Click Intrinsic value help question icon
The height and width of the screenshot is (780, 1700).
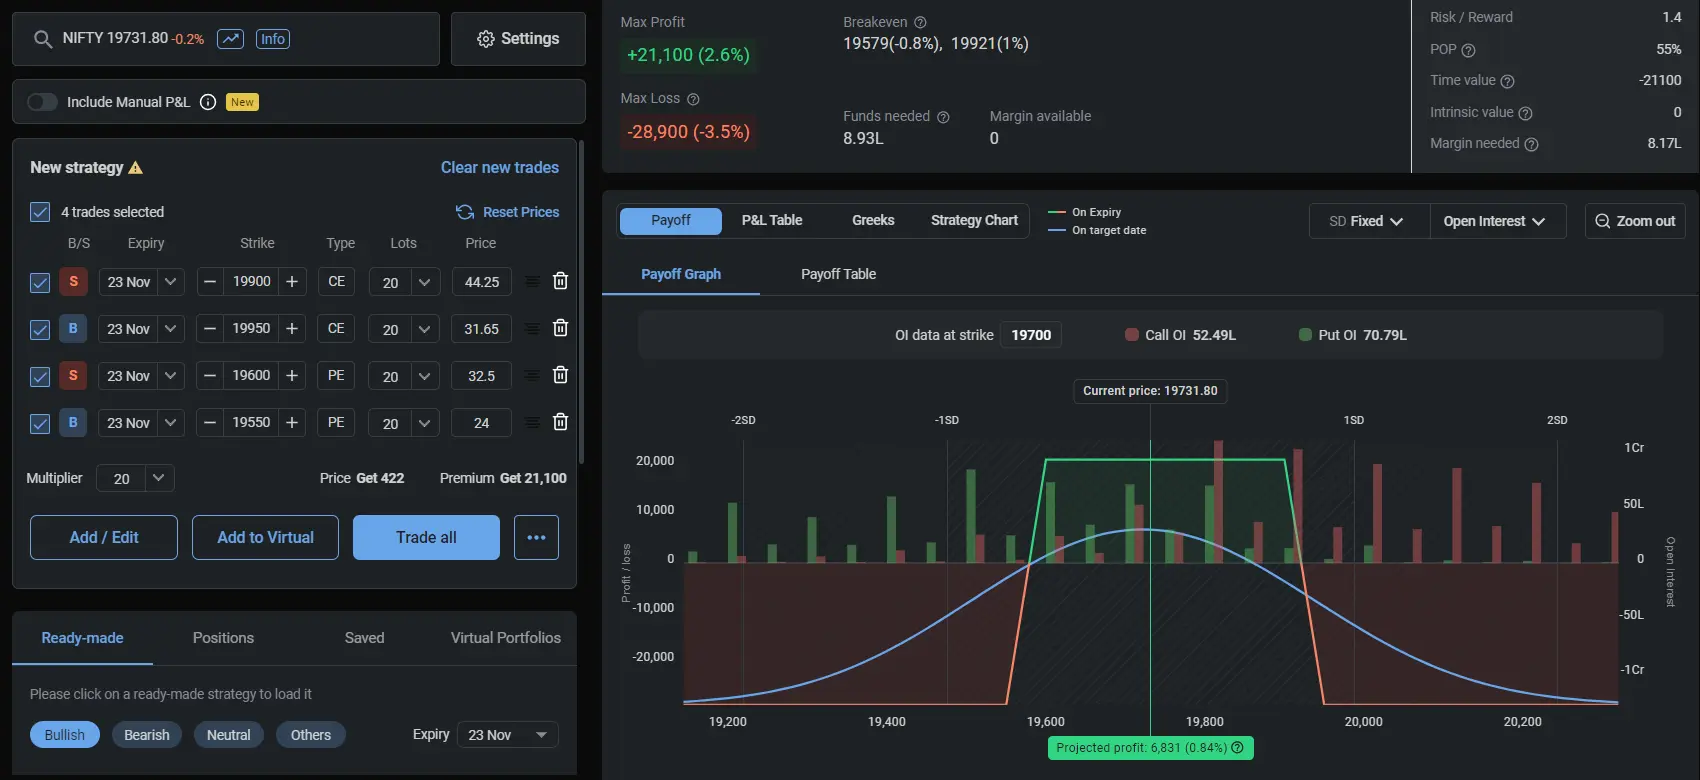pos(1525,113)
